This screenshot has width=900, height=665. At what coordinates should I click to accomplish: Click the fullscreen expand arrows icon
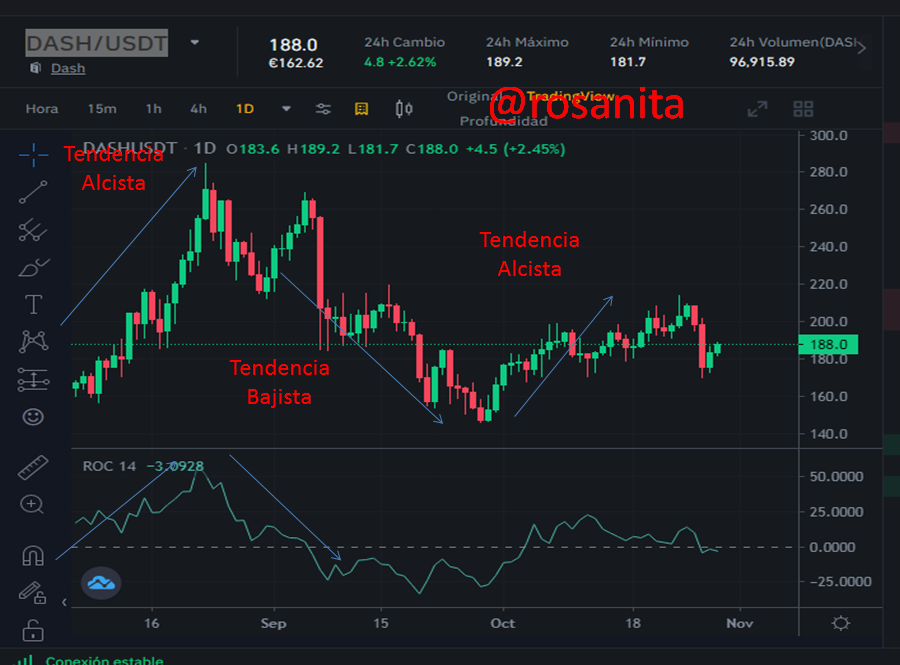(757, 108)
